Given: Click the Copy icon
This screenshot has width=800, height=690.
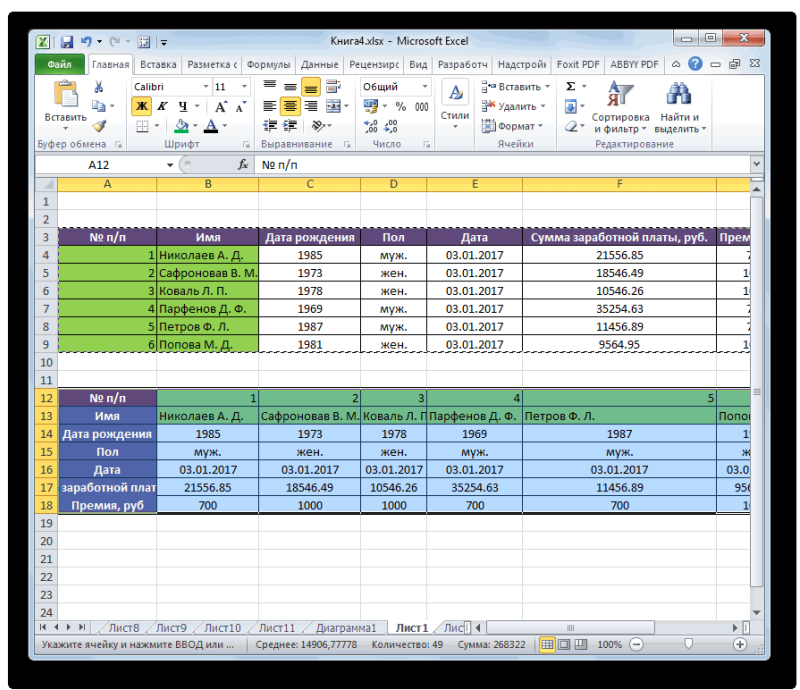Looking at the screenshot, I should click(x=98, y=106).
